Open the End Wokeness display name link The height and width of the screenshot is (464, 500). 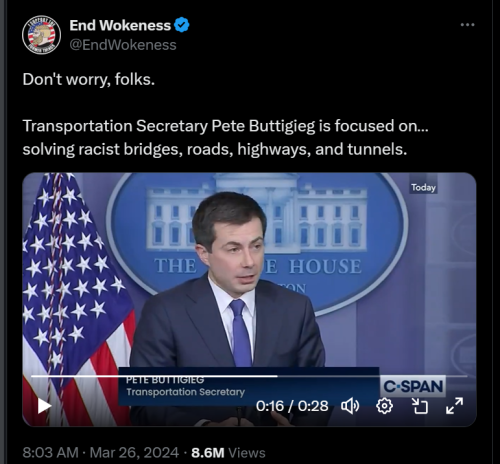click(x=120, y=25)
